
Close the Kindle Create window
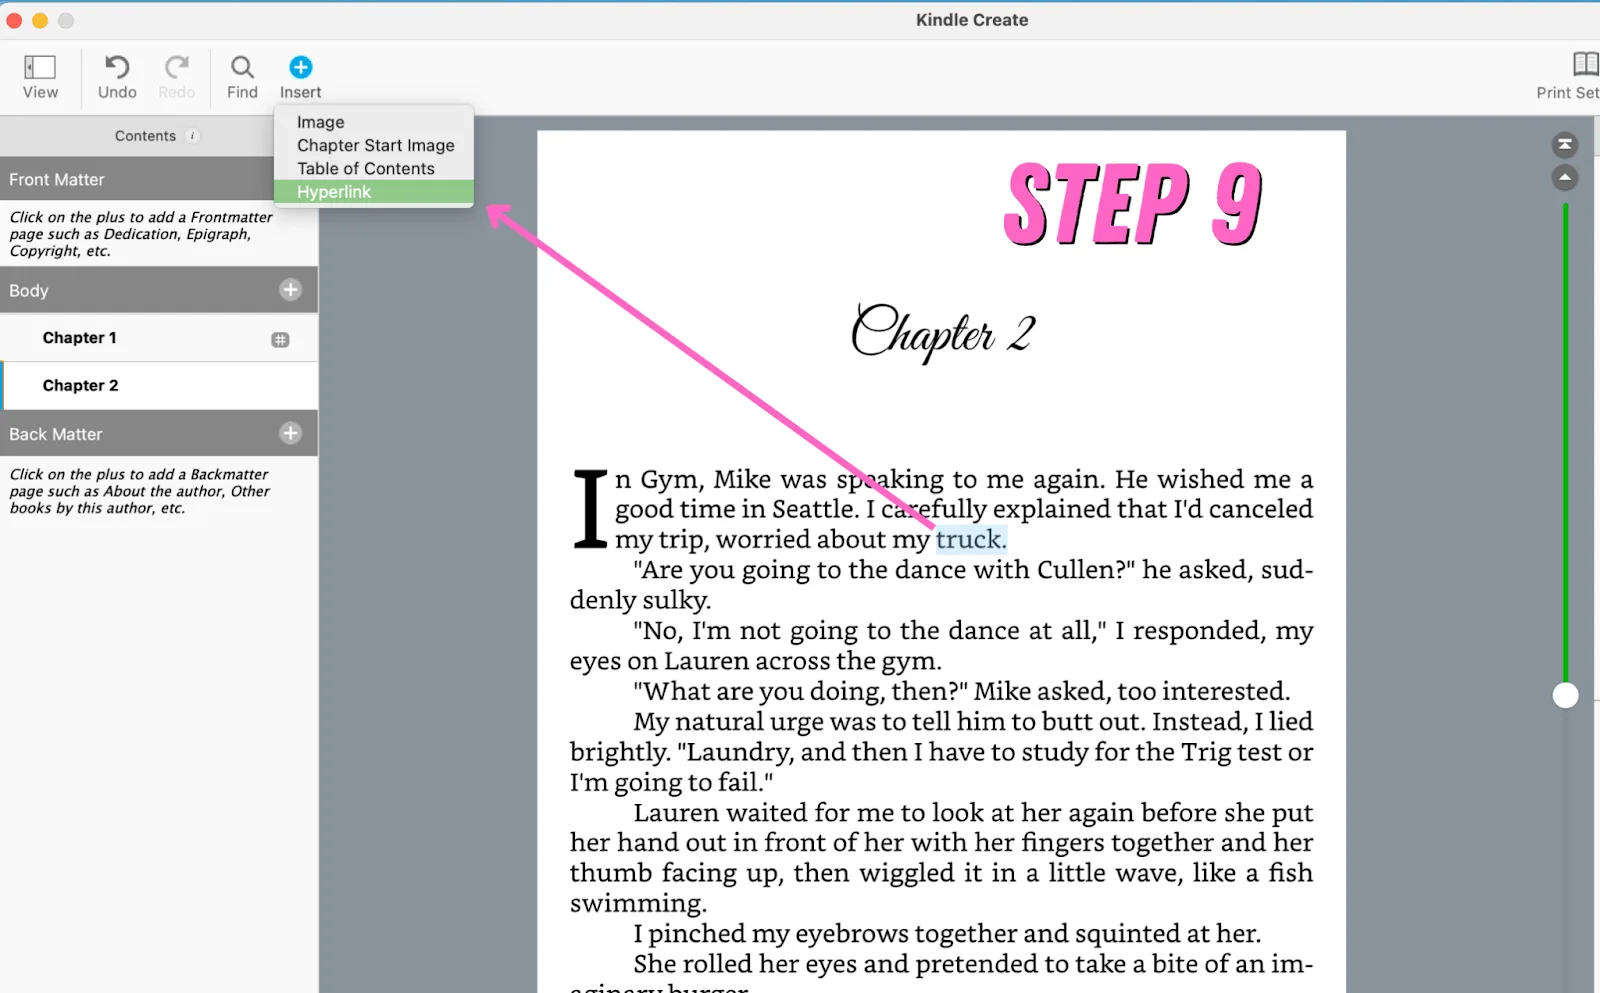14,20
